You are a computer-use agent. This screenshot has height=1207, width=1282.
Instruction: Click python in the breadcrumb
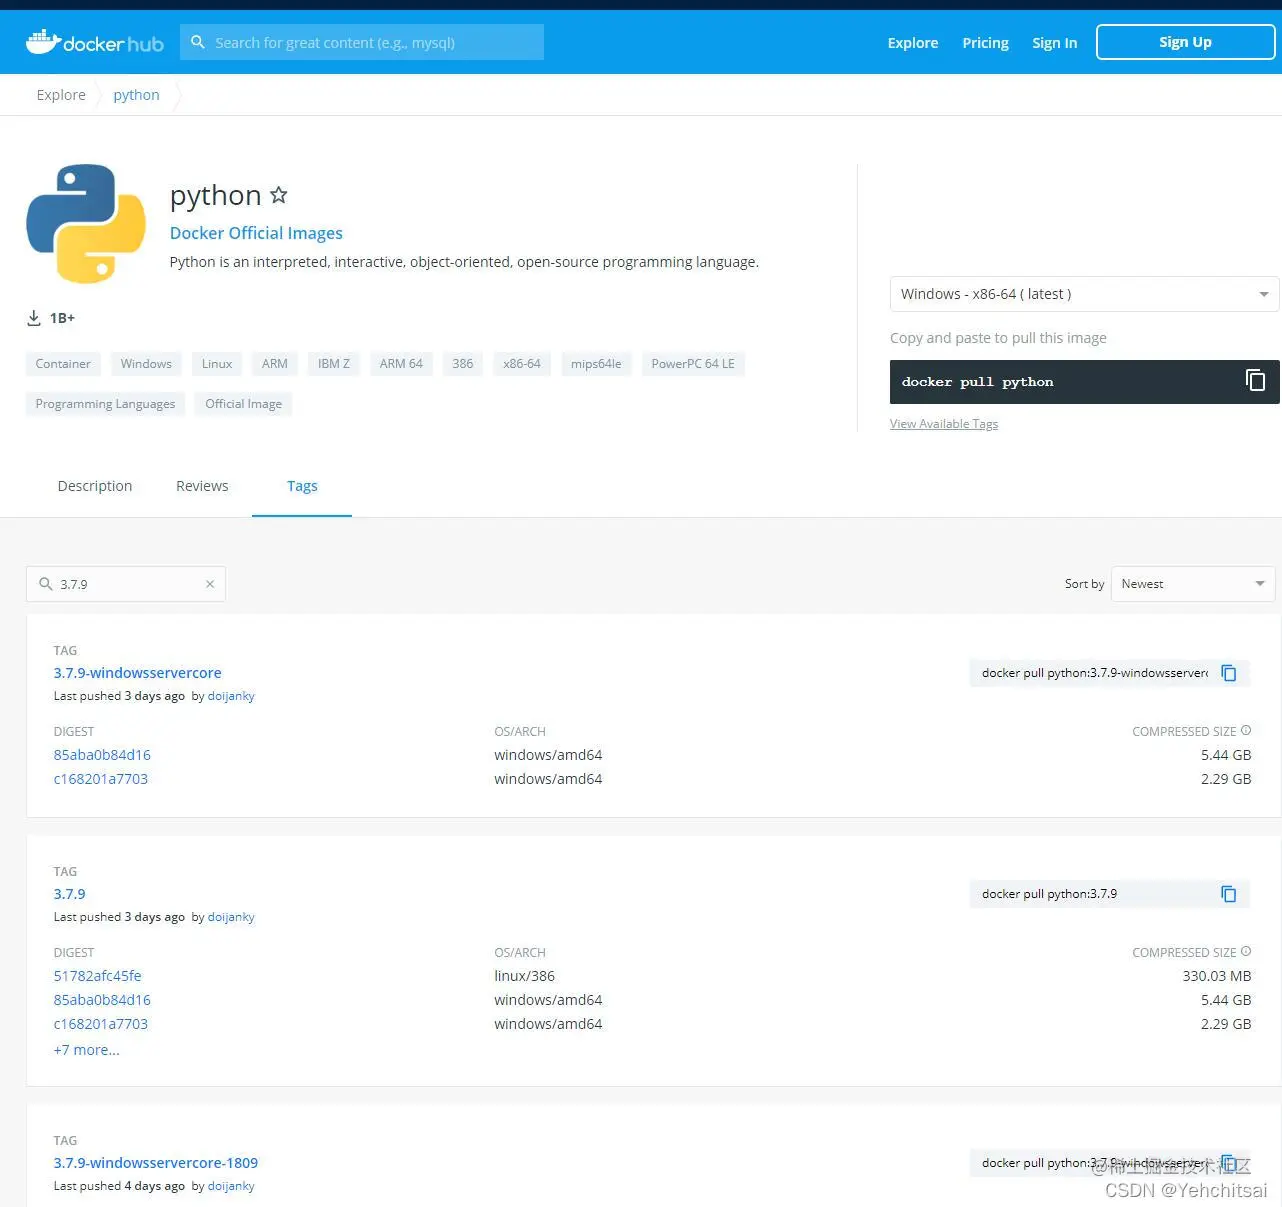(x=136, y=95)
